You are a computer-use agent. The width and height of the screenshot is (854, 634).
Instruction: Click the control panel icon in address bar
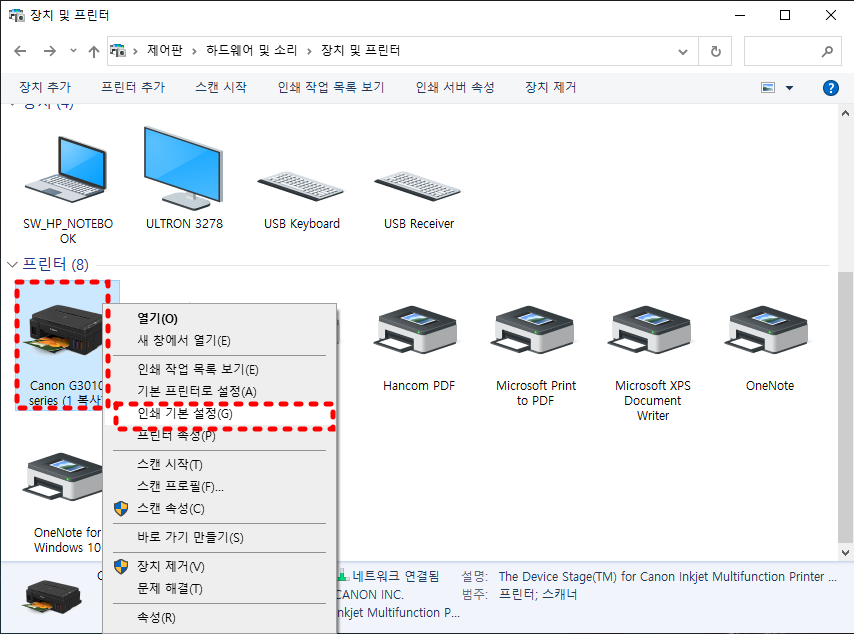pyautogui.click(x=118, y=51)
